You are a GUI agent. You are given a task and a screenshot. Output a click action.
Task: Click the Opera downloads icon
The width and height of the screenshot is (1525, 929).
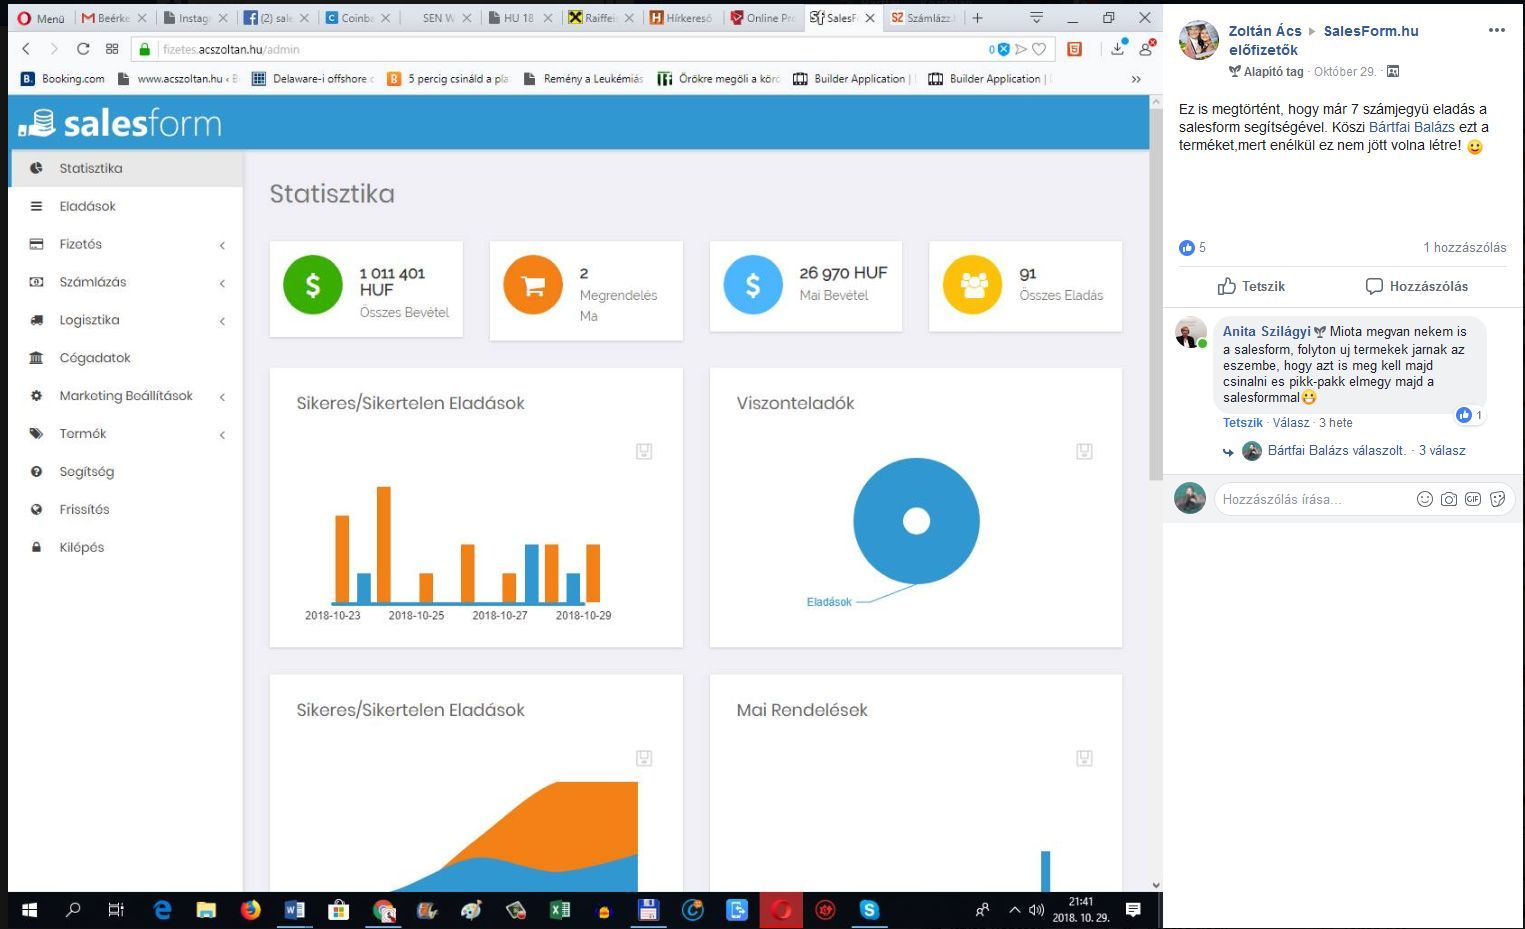1117,49
